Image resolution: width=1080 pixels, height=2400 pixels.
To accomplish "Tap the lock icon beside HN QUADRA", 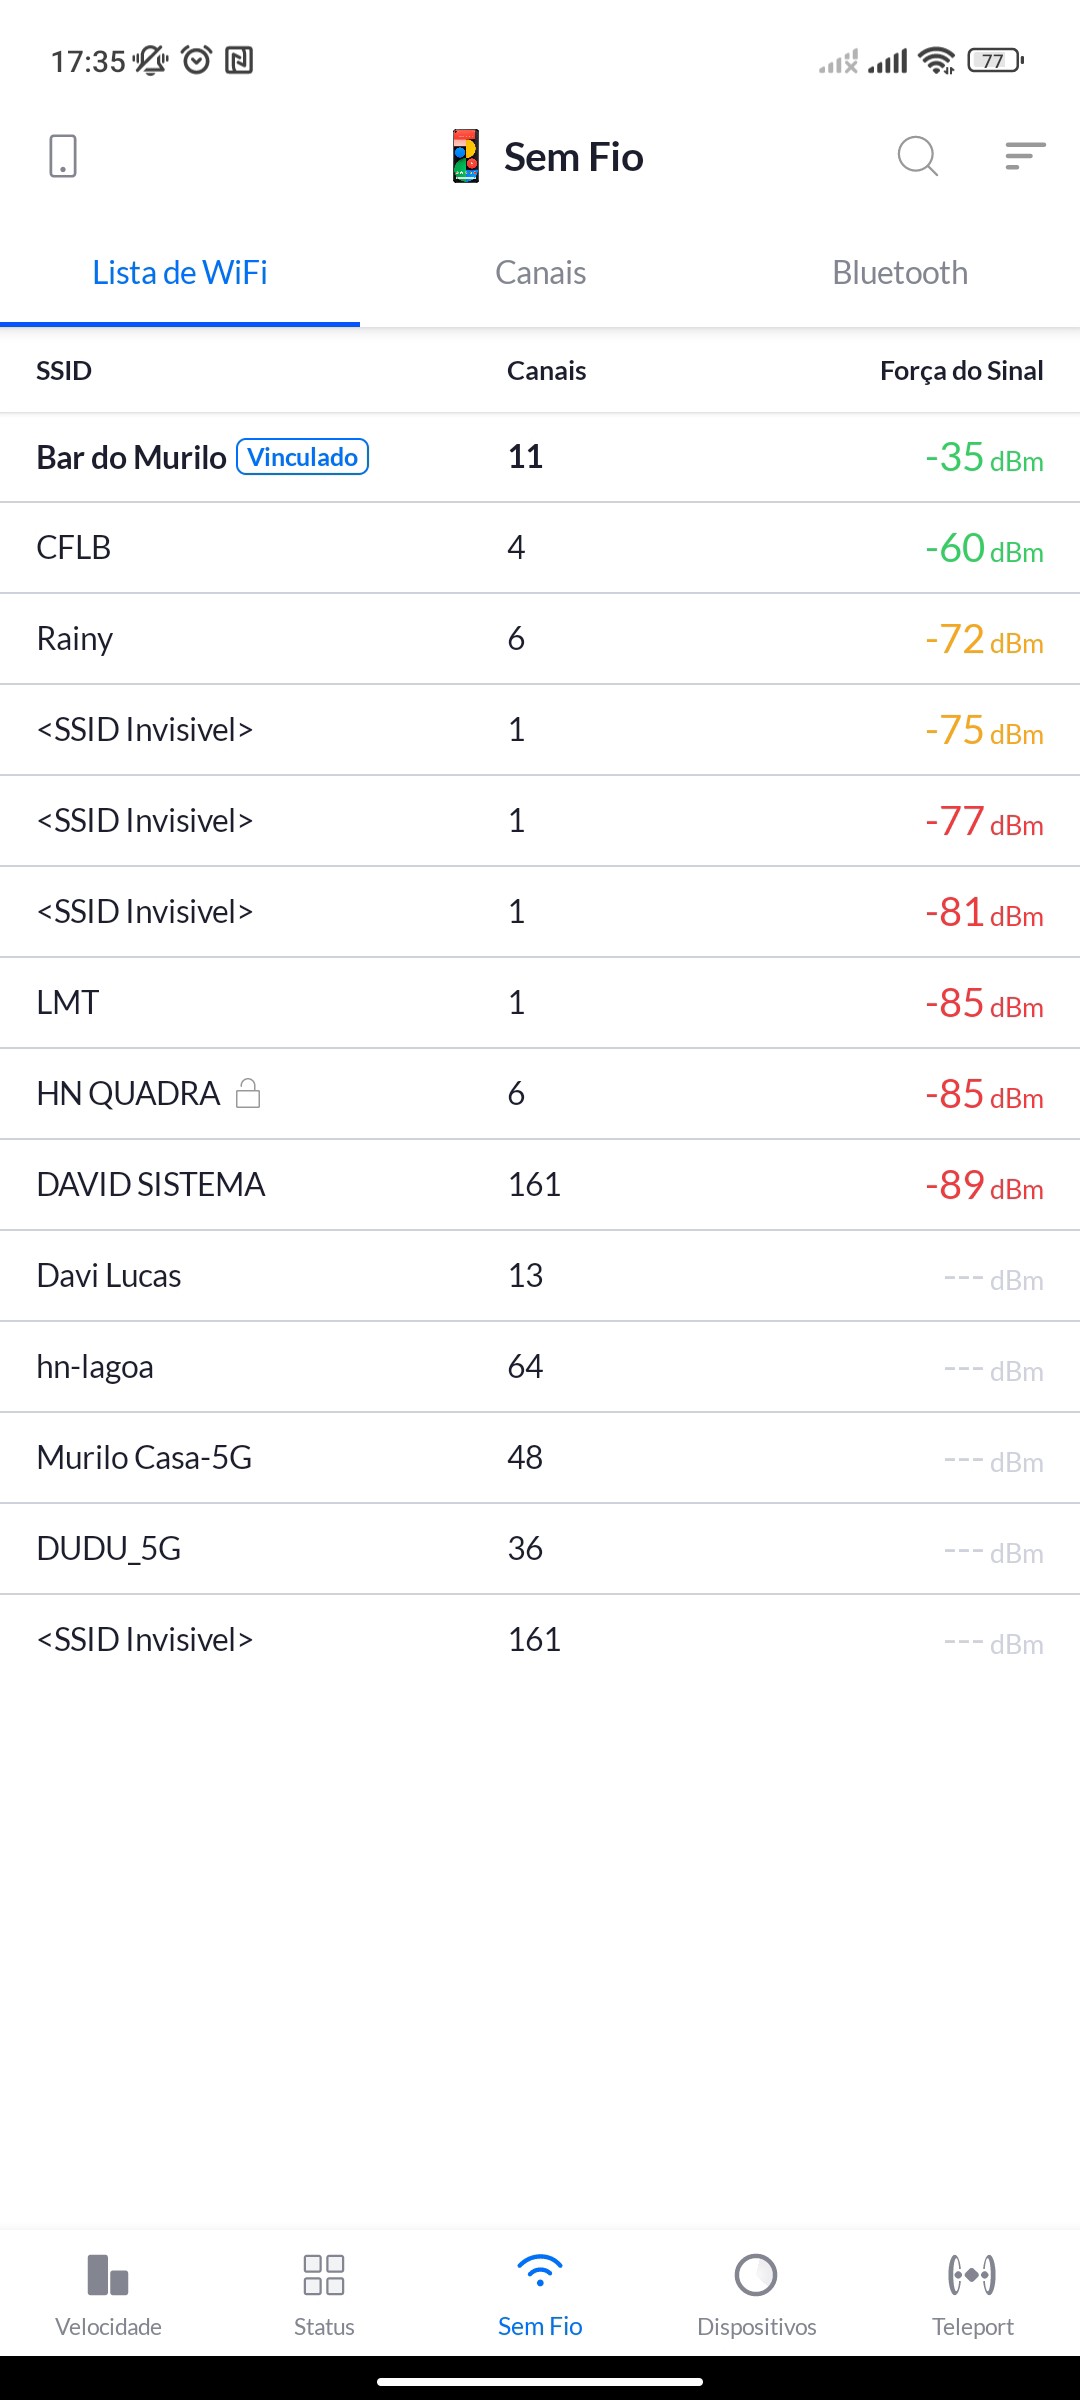I will (x=248, y=1093).
